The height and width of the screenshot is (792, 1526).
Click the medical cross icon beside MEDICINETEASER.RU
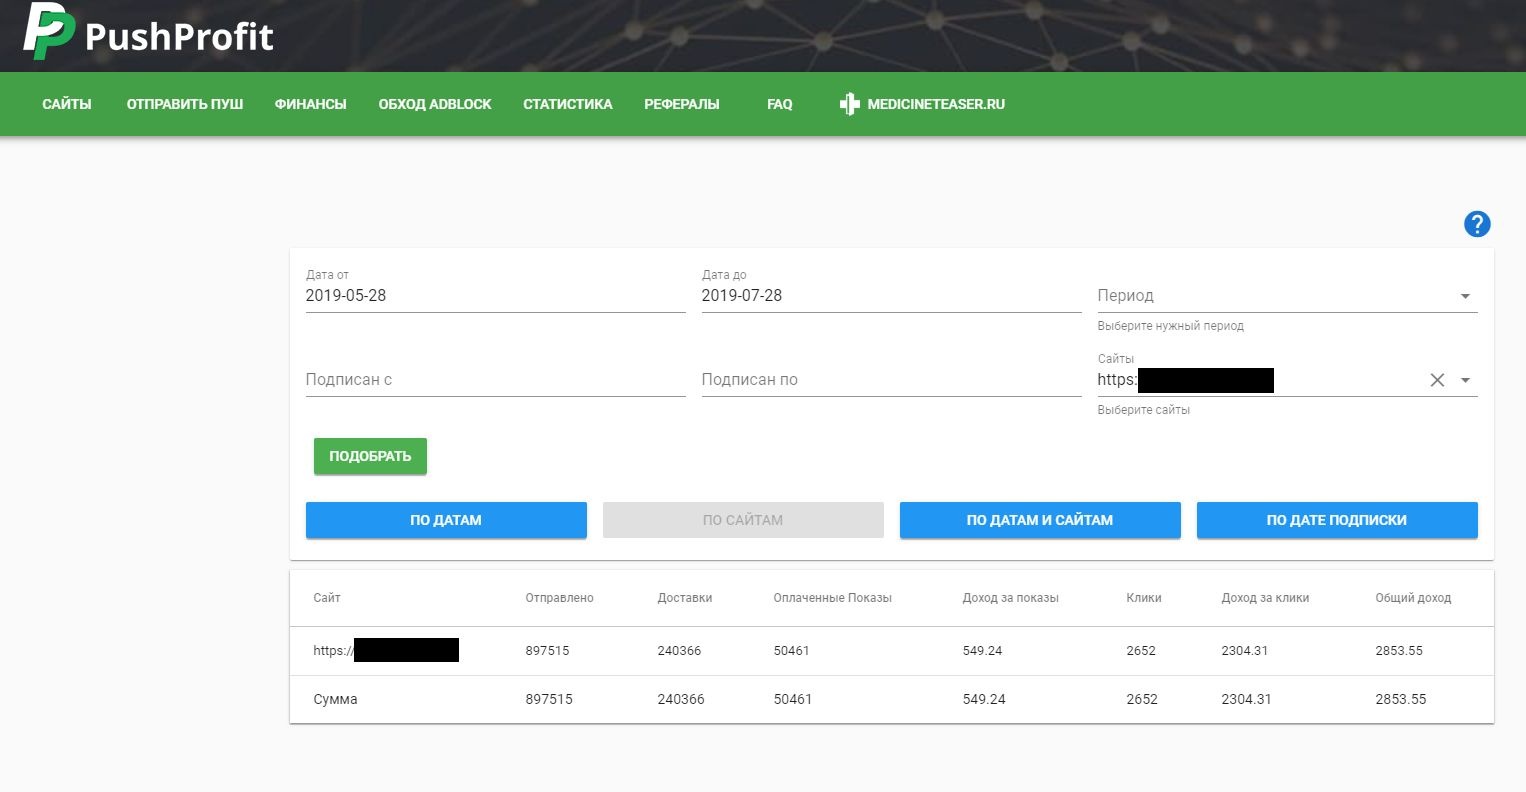point(849,104)
